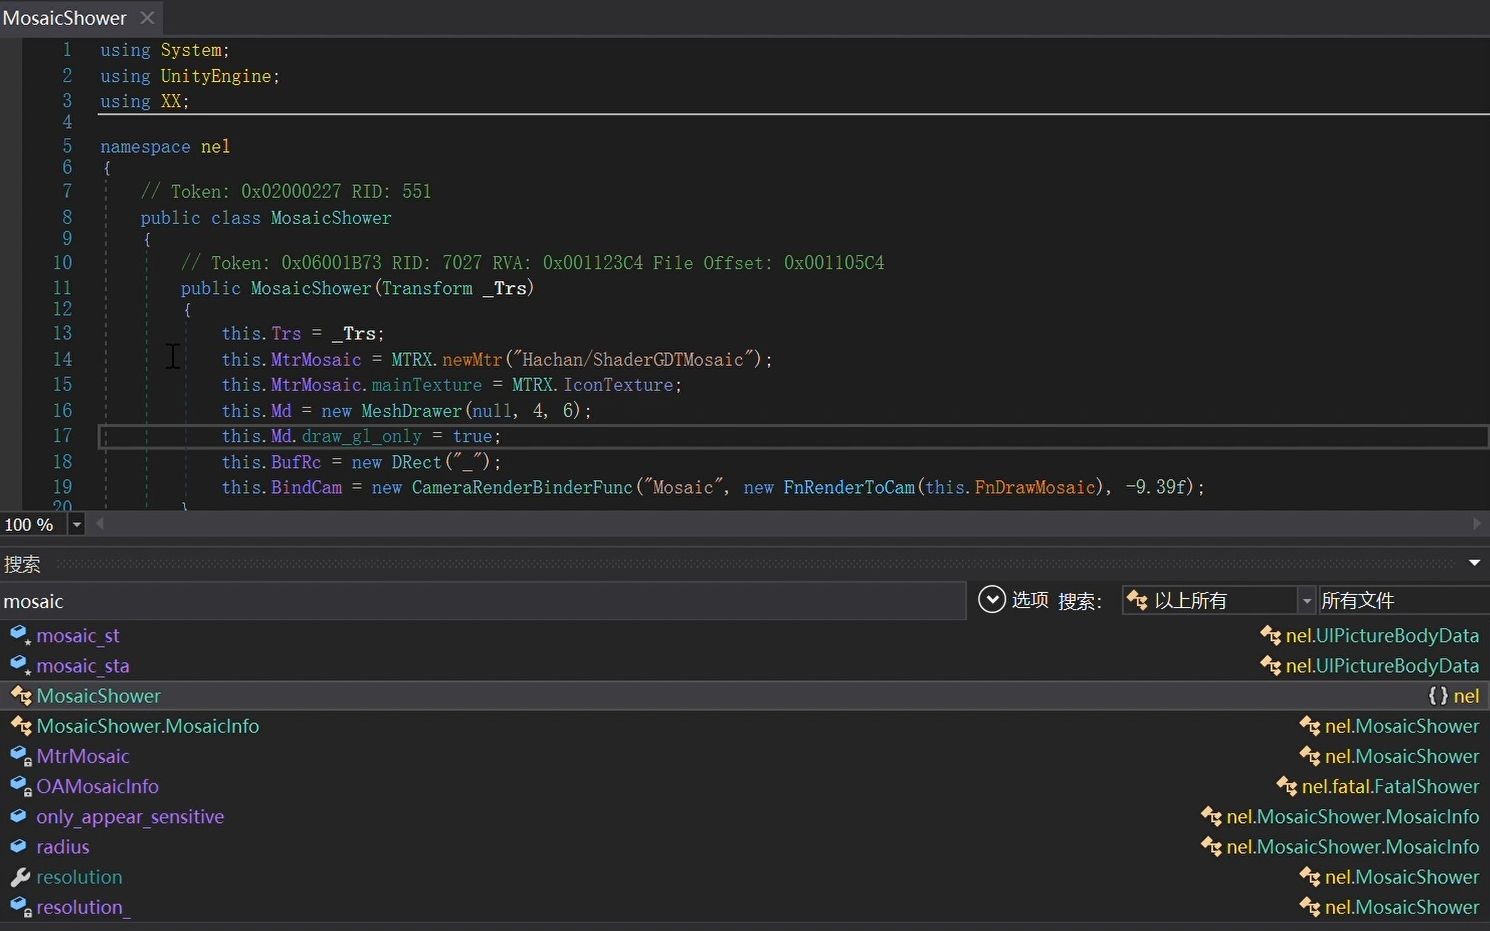Select the mosaic_st search result
The image size is (1490, 931).
[x=78, y=636]
